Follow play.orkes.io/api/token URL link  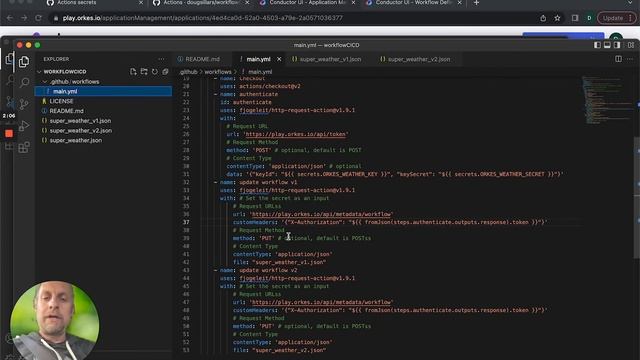[296, 134]
